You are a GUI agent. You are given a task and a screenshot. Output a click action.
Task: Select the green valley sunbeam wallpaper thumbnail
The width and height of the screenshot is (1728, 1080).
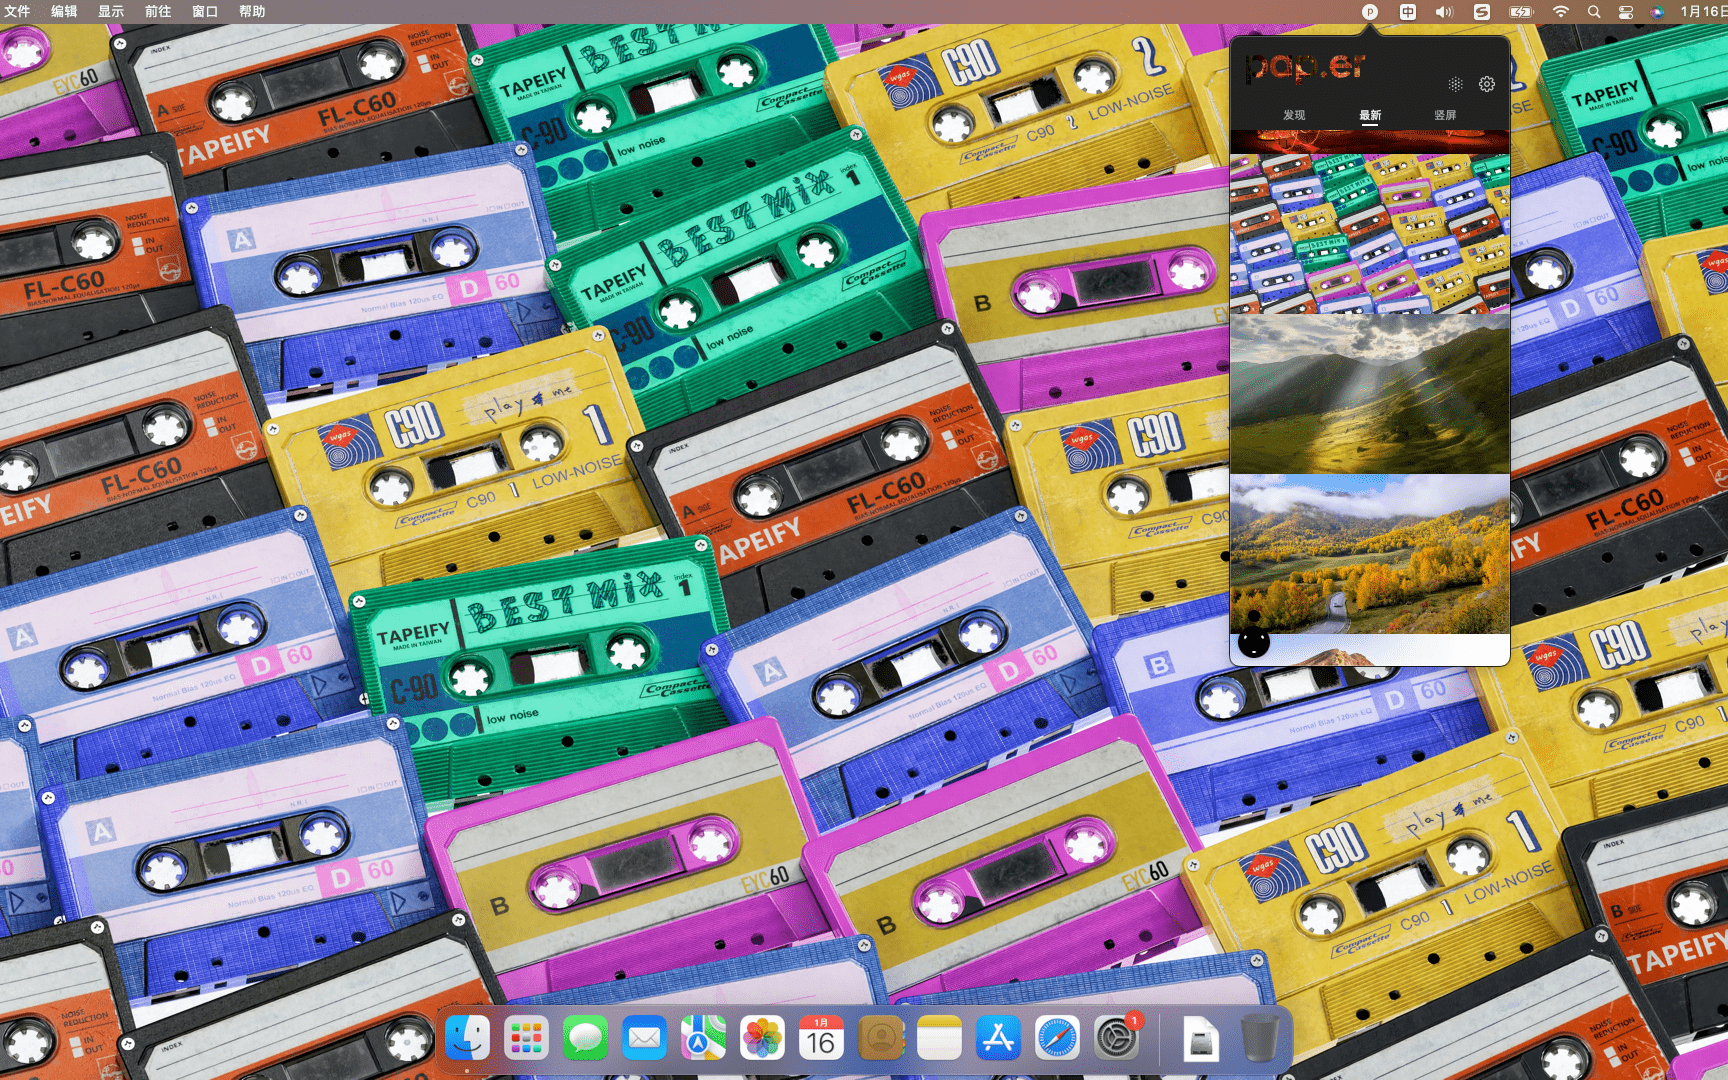tap(1370, 394)
